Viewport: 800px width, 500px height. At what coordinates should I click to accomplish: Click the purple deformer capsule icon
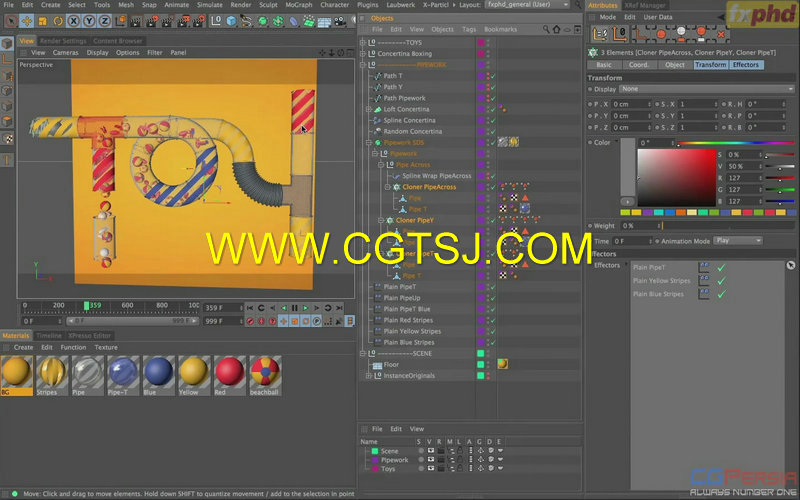tap(294, 21)
